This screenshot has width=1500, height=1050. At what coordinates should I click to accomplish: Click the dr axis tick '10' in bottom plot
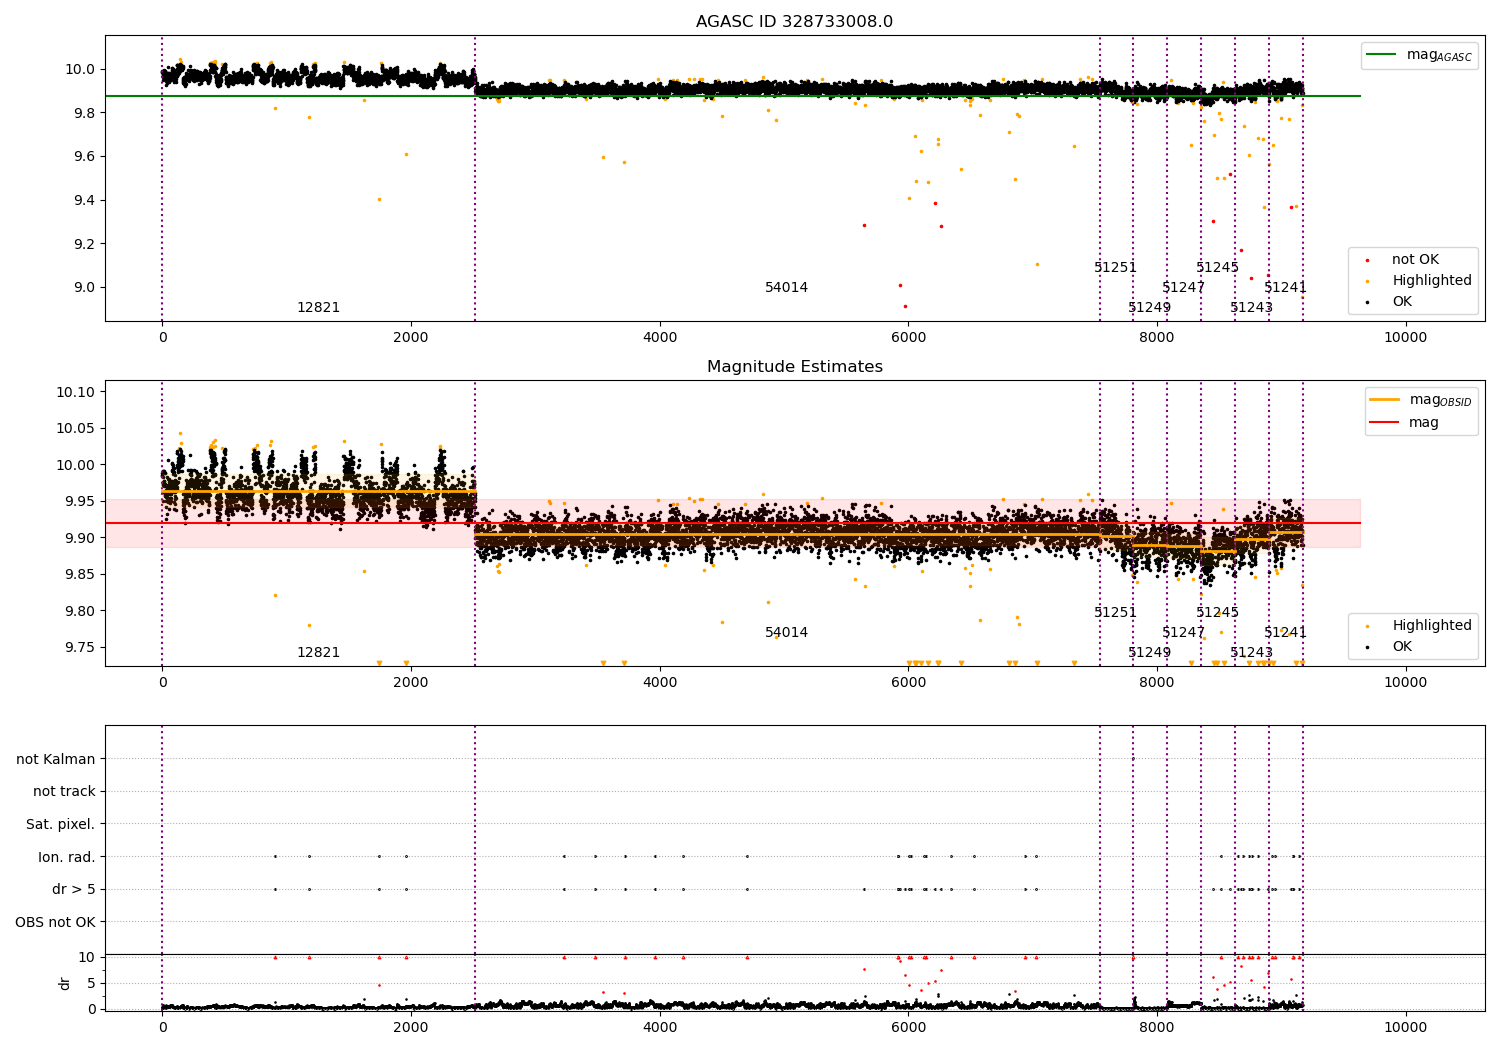pos(87,958)
